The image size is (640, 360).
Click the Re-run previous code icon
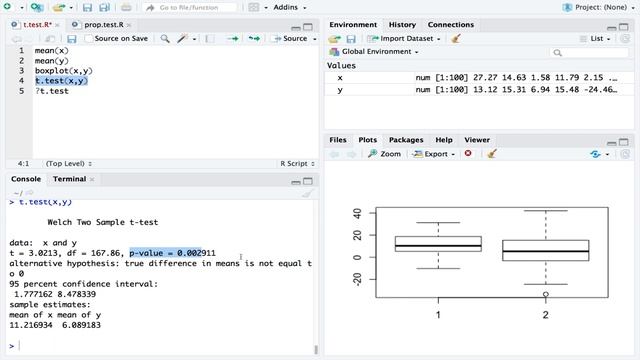pyautogui.click(x=254, y=39)
